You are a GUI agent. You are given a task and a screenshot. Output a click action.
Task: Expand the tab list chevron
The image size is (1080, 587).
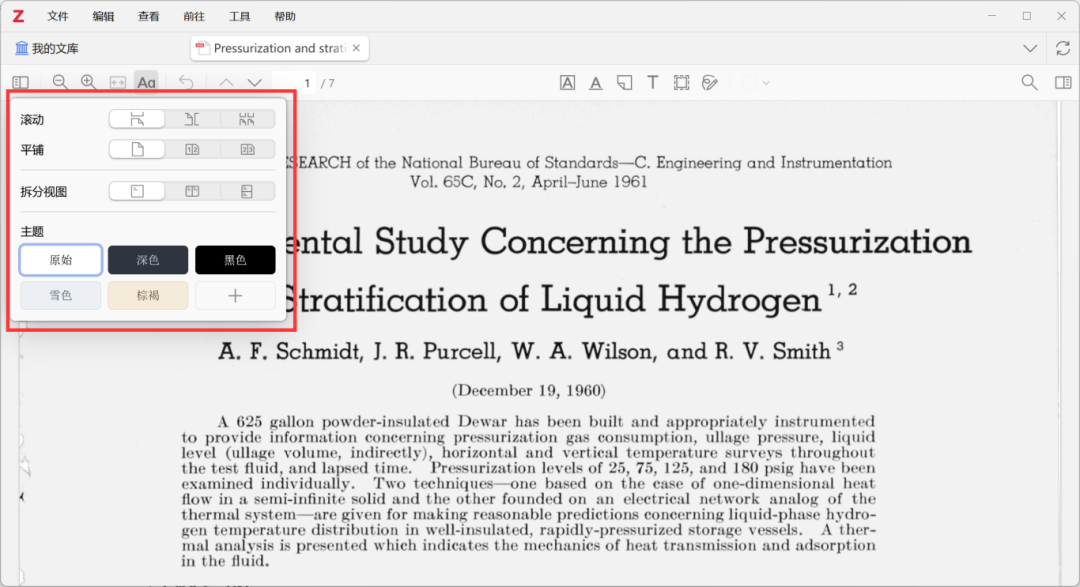[1030, 48]
